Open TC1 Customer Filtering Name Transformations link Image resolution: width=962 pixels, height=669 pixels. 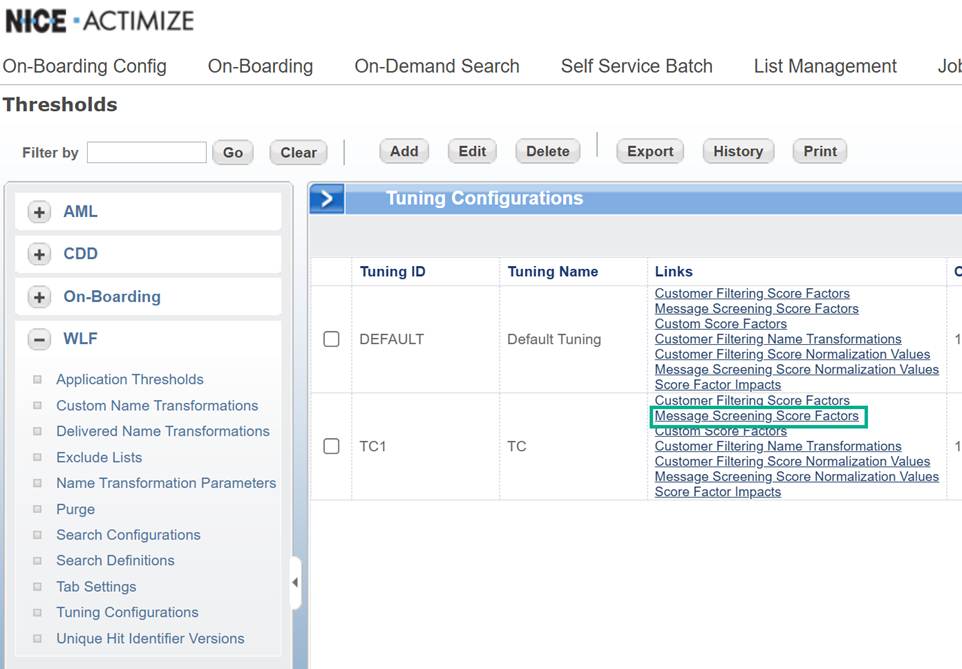[778, 446]
